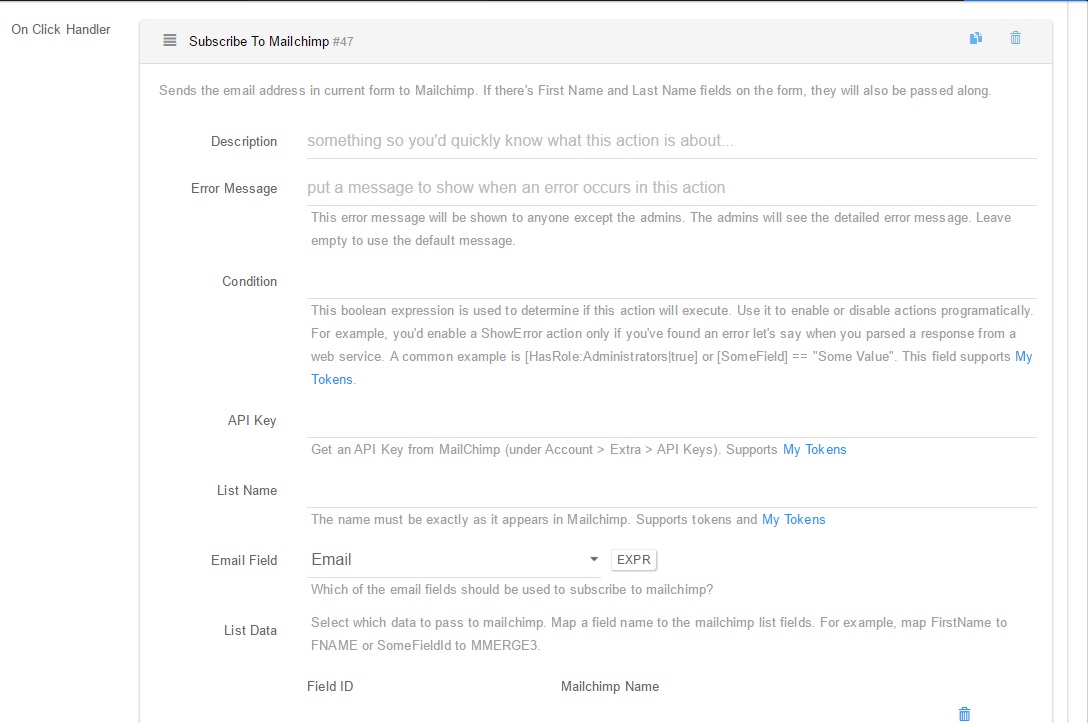Open the Email Field dropdown
The image size is (1088, 723).
click(x=454, y=560)
